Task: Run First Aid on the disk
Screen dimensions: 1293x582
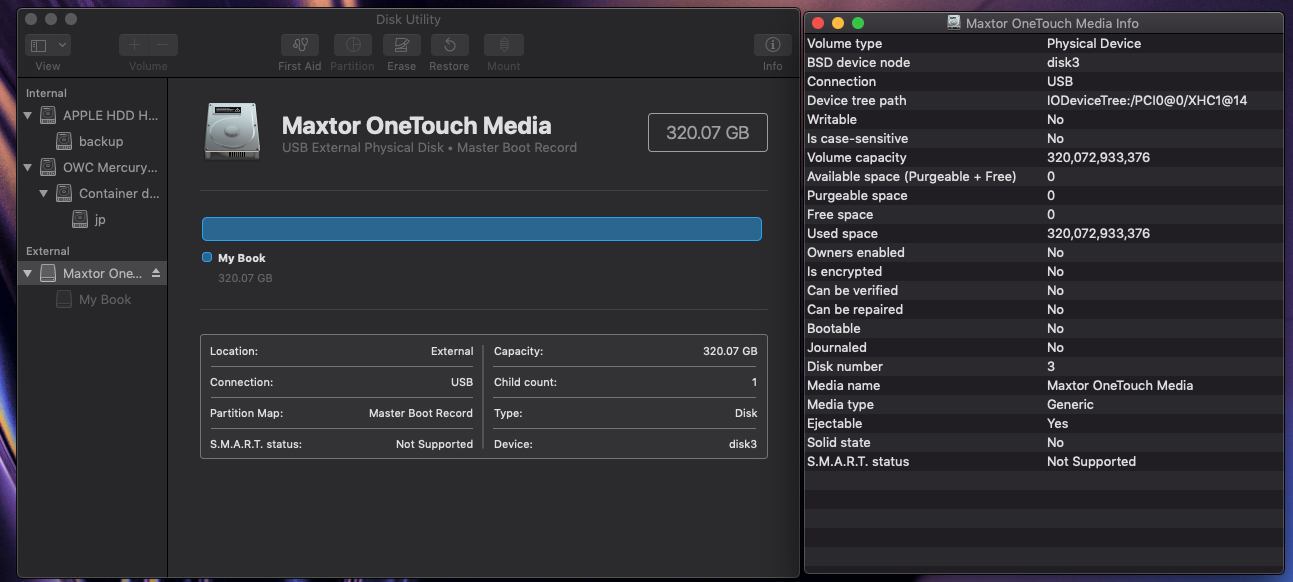Action: (300, 45)
